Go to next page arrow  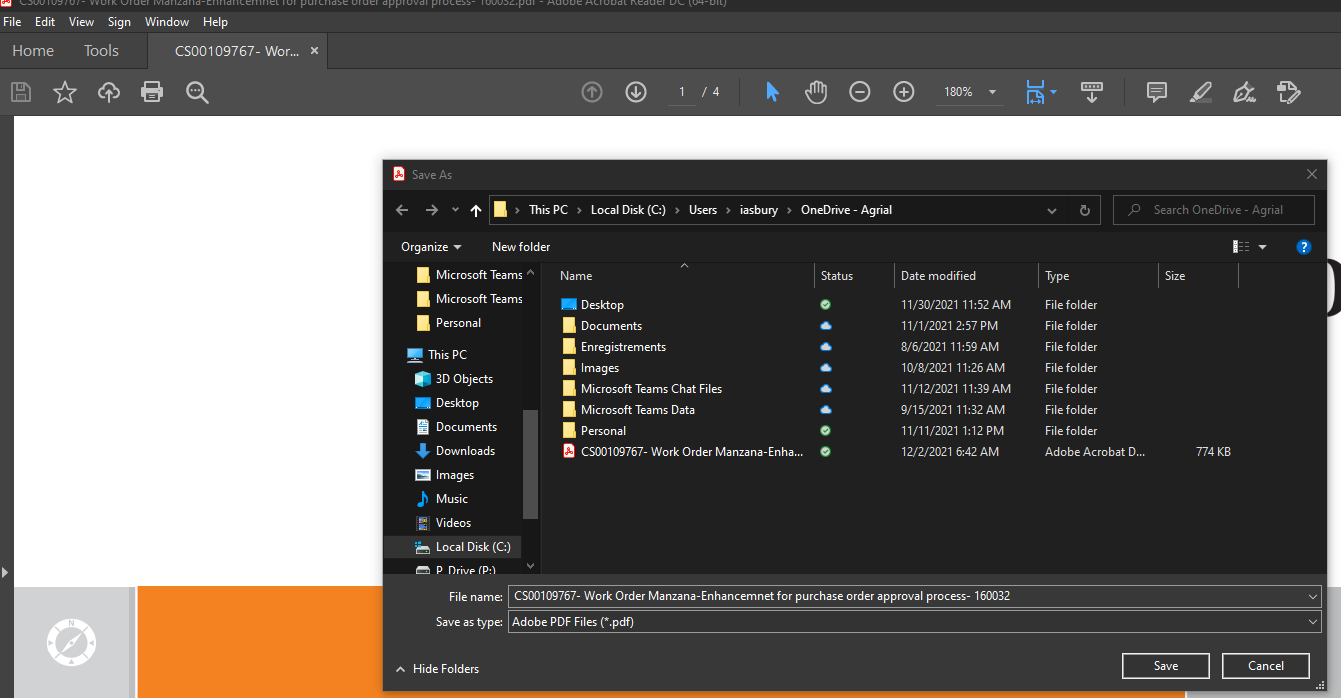click(x=636, y=92)
